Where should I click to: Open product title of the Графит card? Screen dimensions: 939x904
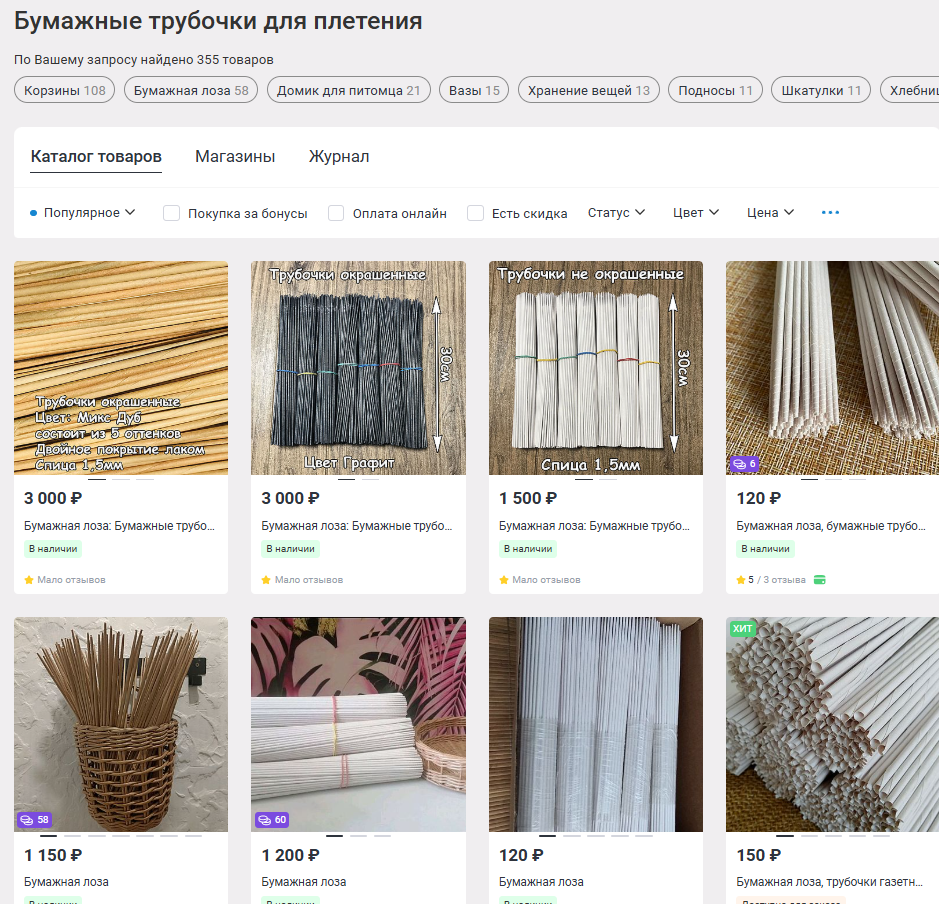pyautogui.click(x=356, y=526)
